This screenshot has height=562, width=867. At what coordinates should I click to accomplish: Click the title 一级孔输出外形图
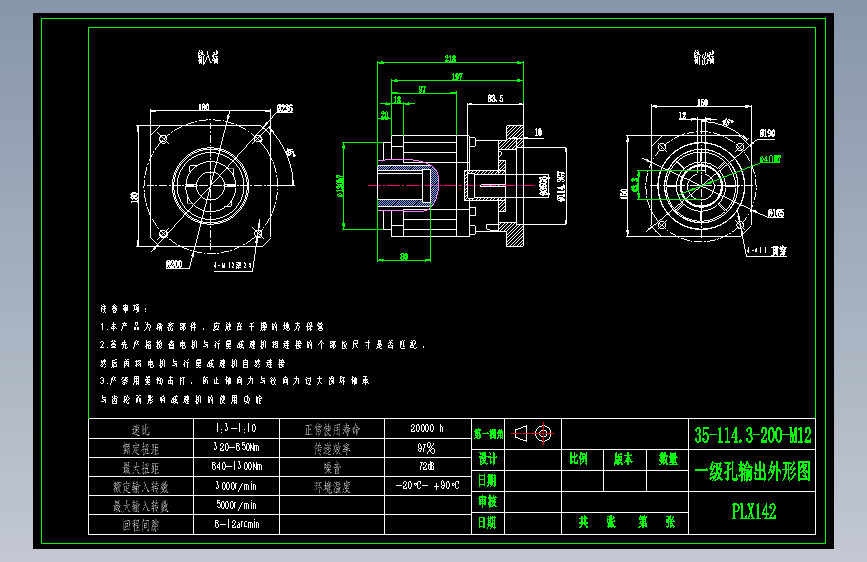point(753,472)
